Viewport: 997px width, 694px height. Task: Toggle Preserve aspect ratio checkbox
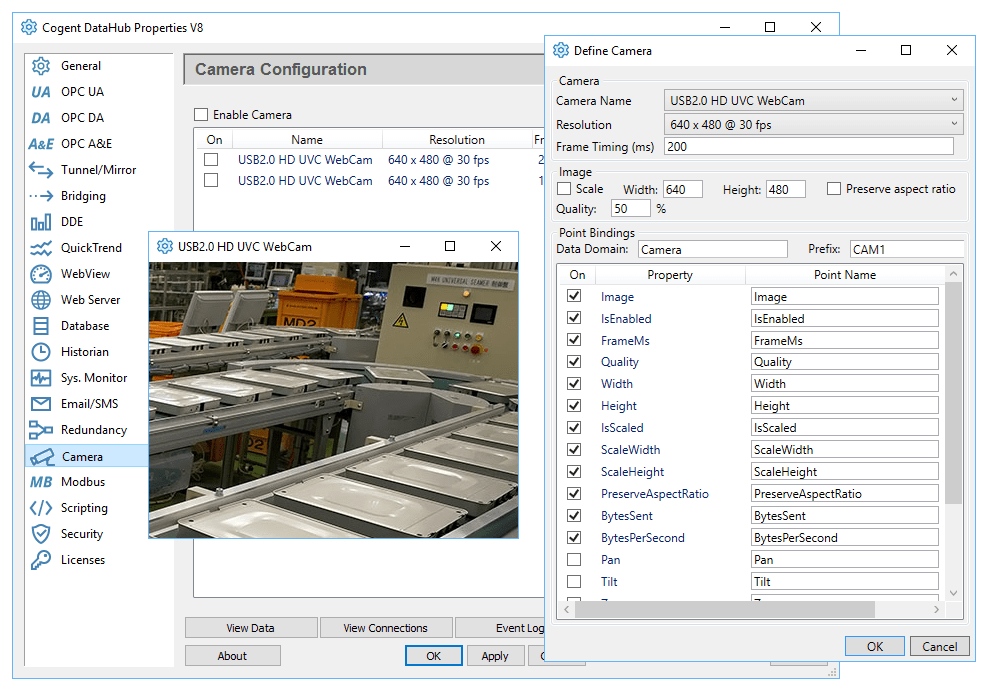coord(834,189)
